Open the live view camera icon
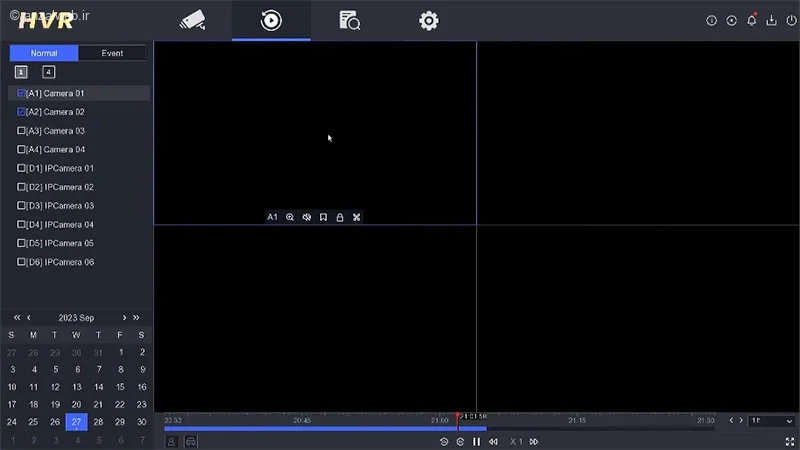Screen dimensions: 800x450 tap(192, 20)
